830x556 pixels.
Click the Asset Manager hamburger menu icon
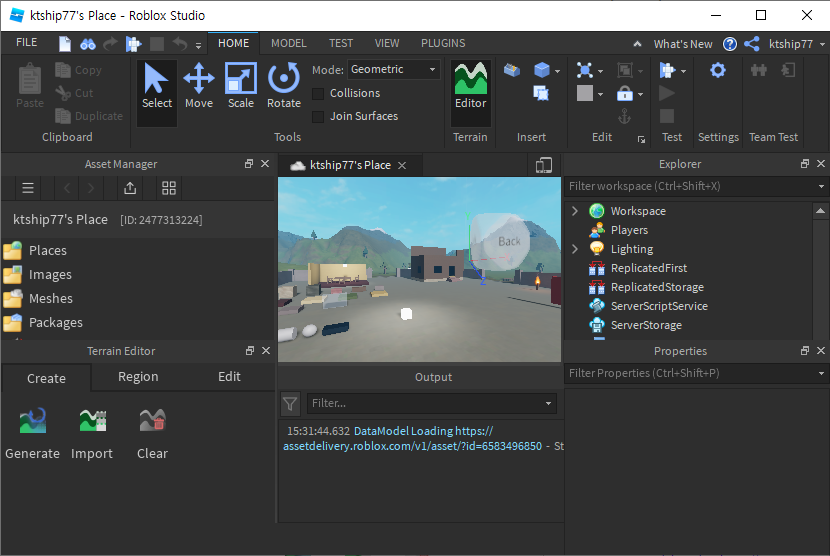tap(28, 188)
